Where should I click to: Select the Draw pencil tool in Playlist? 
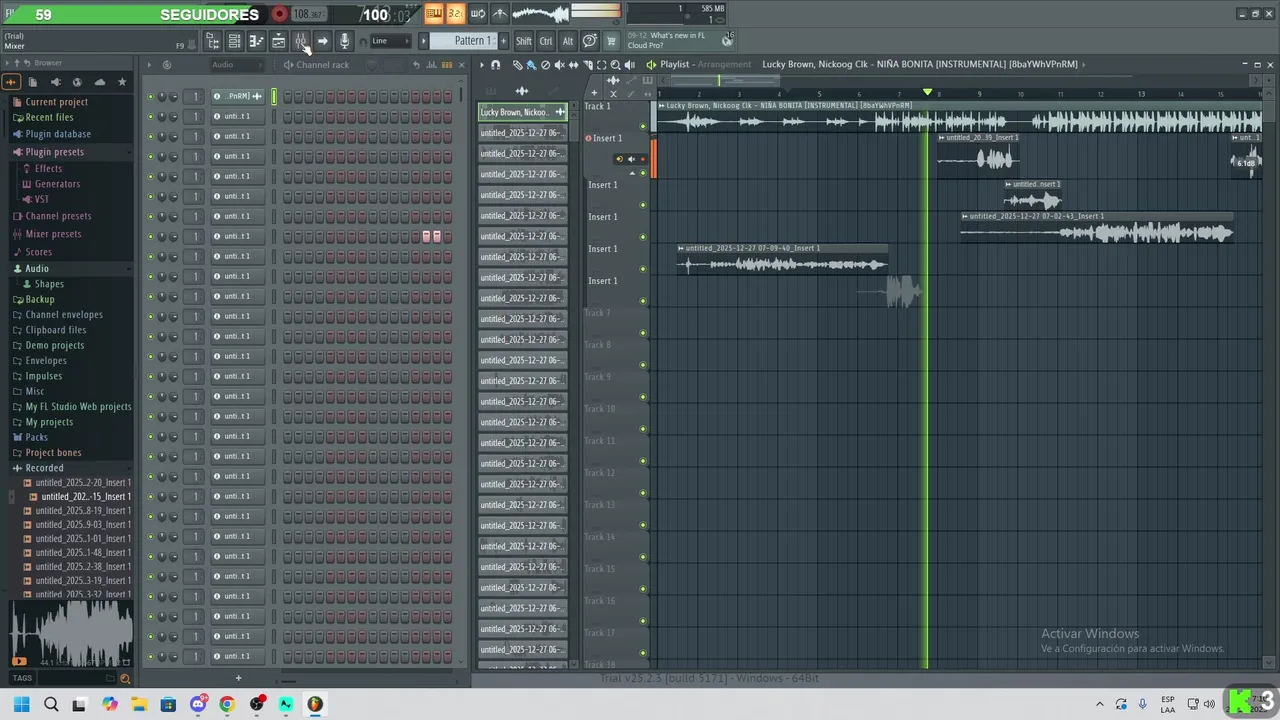coord(517,65)
